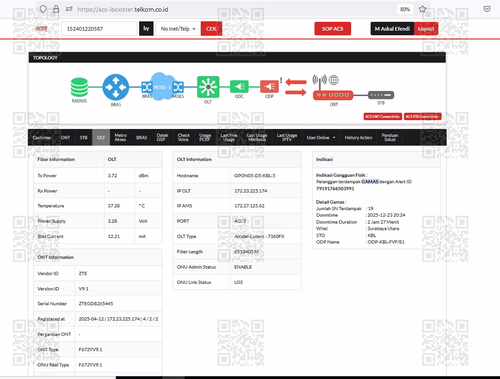The image size is (500, 379).
Task: Click the SOP ACS button
Action: click(x=333, y=29)
